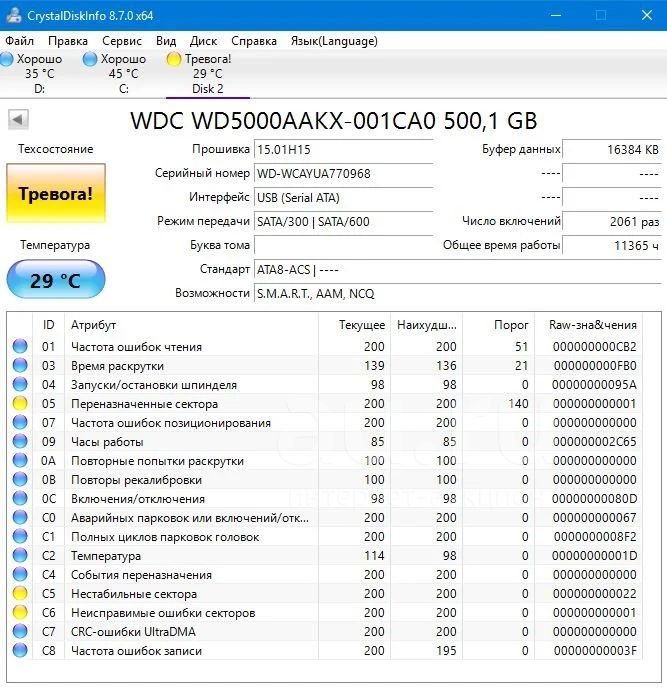Click yellow icon of attribute 05 row

20,403
